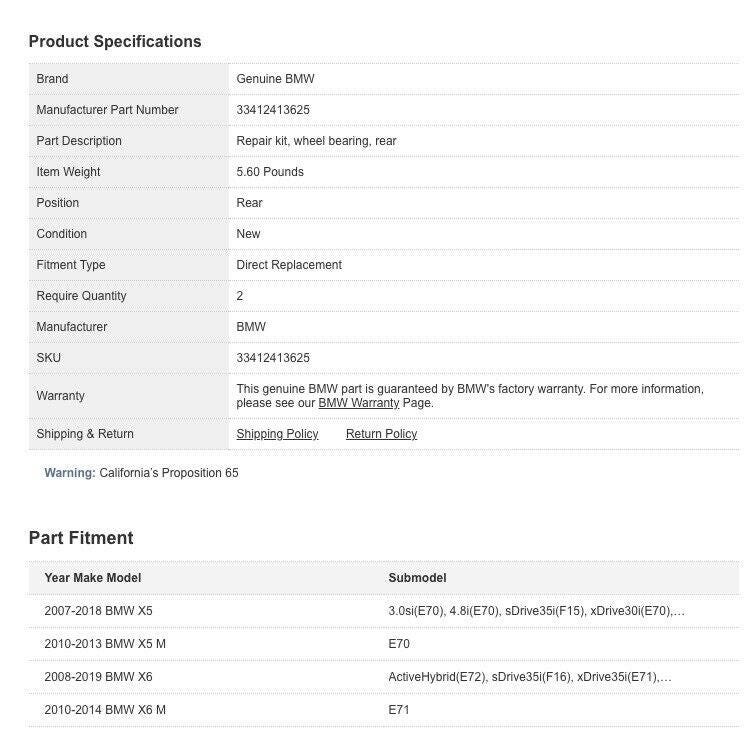754x745 pixels.
Task: Open the Shipping Policy link
Action: pos(277,434)
